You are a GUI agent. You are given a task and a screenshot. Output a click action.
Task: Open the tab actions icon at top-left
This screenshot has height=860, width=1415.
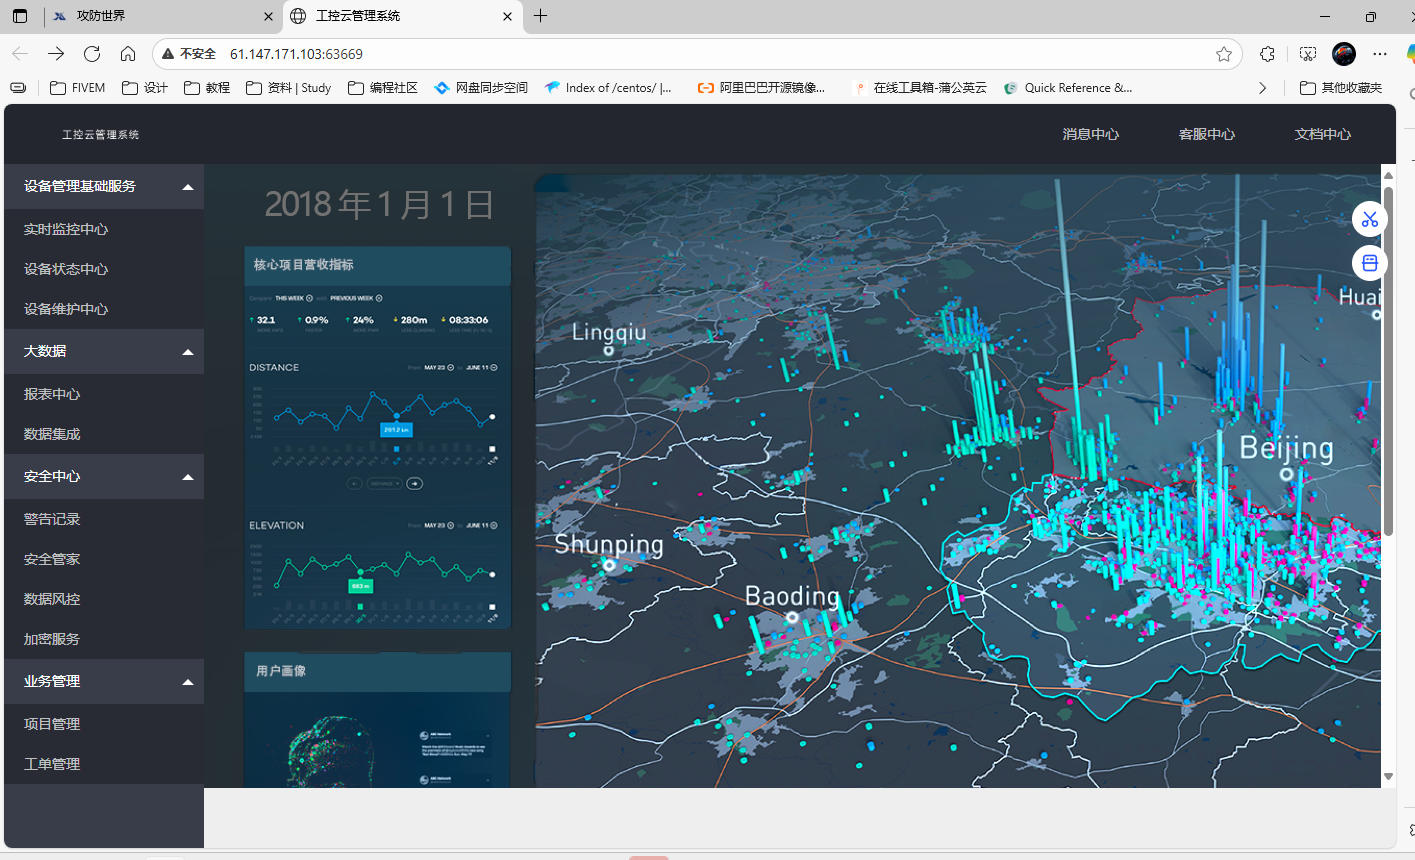coord(20,16)
